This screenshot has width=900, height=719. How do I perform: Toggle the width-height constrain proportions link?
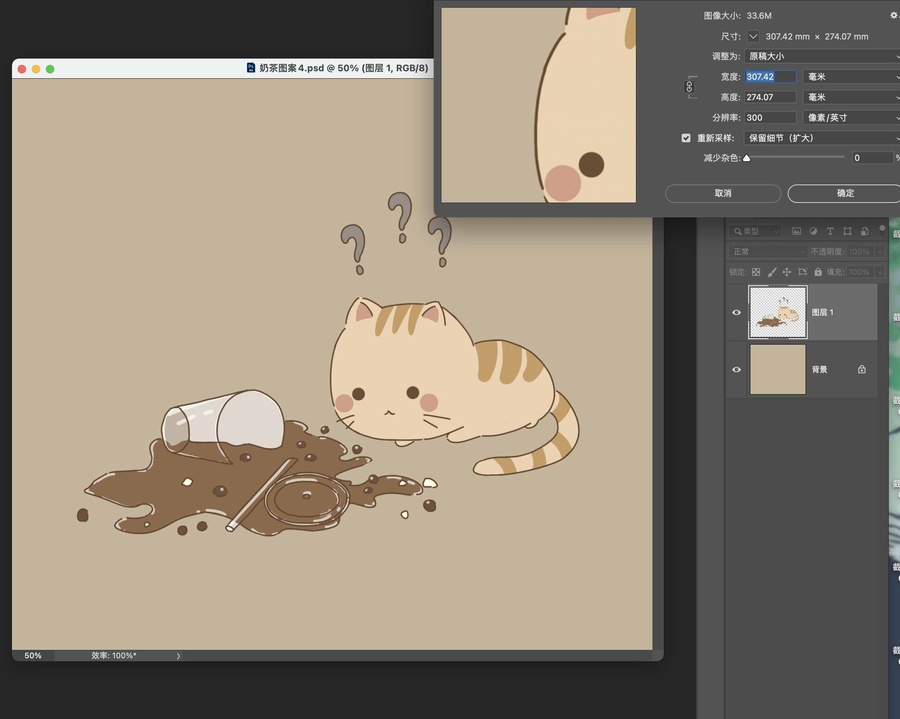[x=689, y=87]
